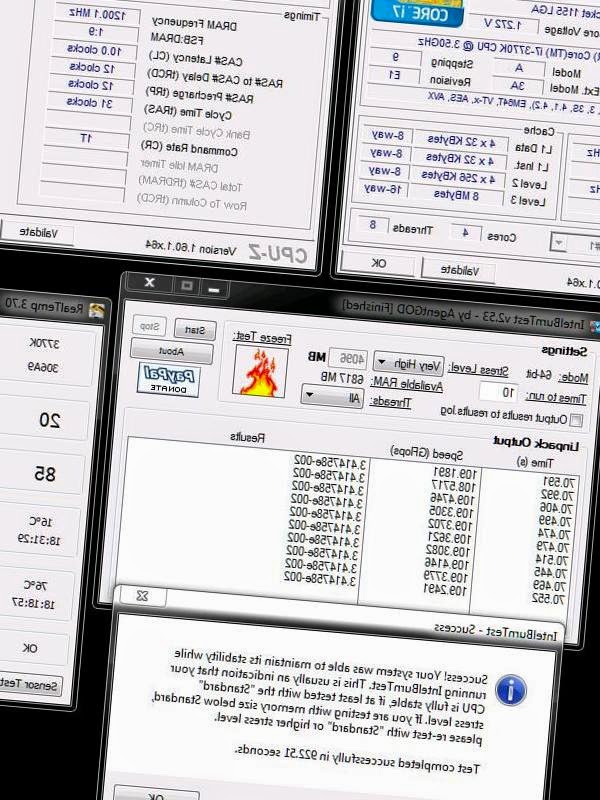
Task: Click the RAS# to CAS# Delay value
Action: (93, 67)
